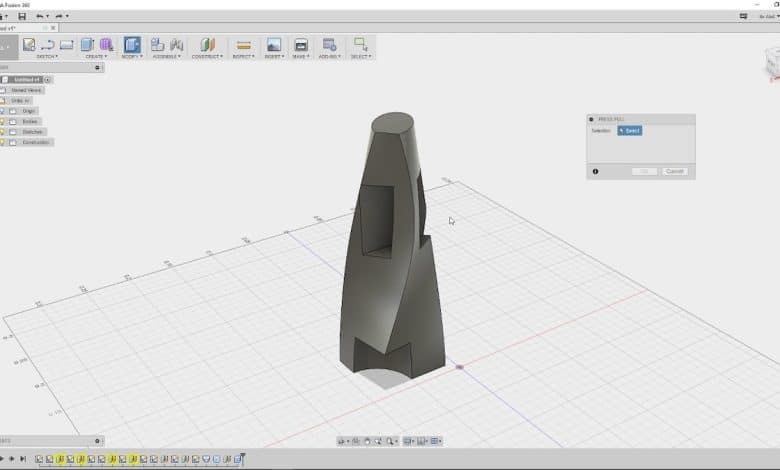Click the info icon in the Press Pull dialog
The width and height of the screenshot is (780, 470).
[x=595, y=172]
